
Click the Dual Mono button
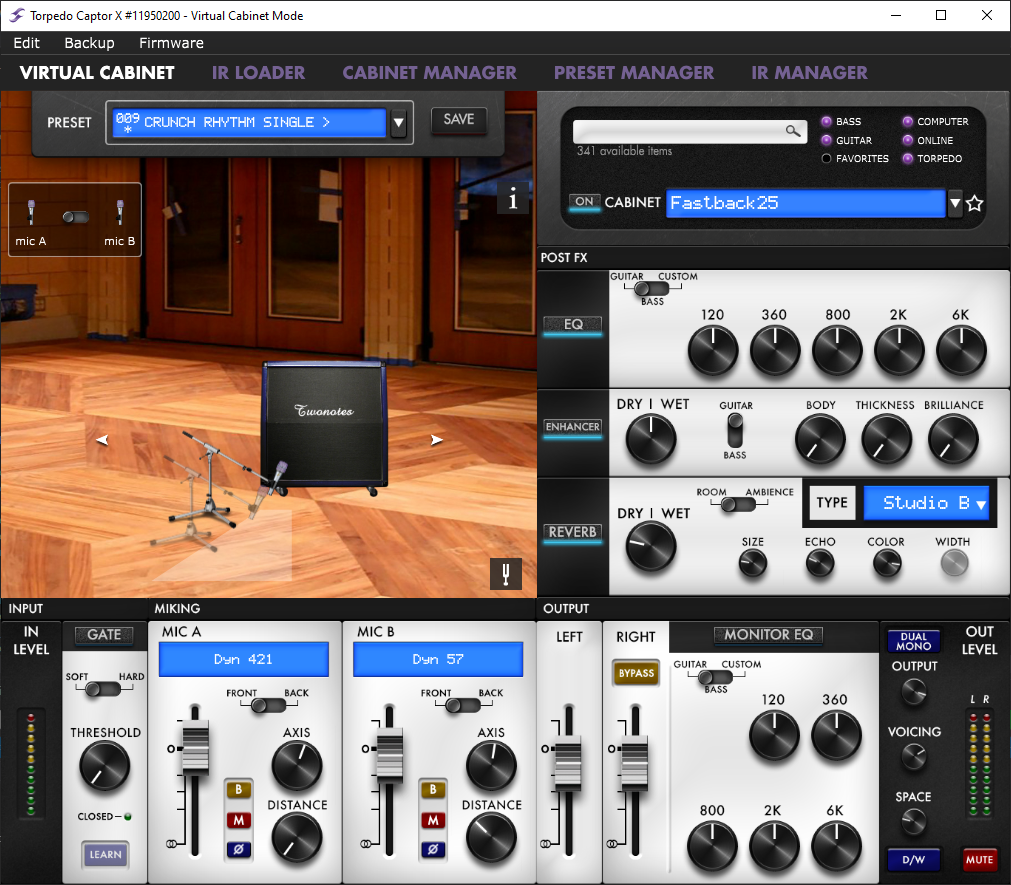coord(914,641)
